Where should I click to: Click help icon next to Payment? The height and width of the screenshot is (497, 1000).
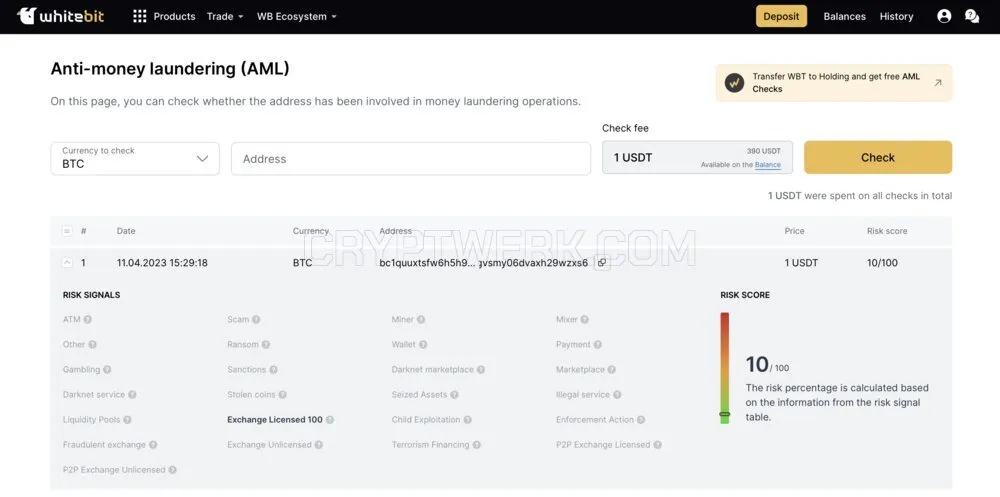tap(598, 345)
